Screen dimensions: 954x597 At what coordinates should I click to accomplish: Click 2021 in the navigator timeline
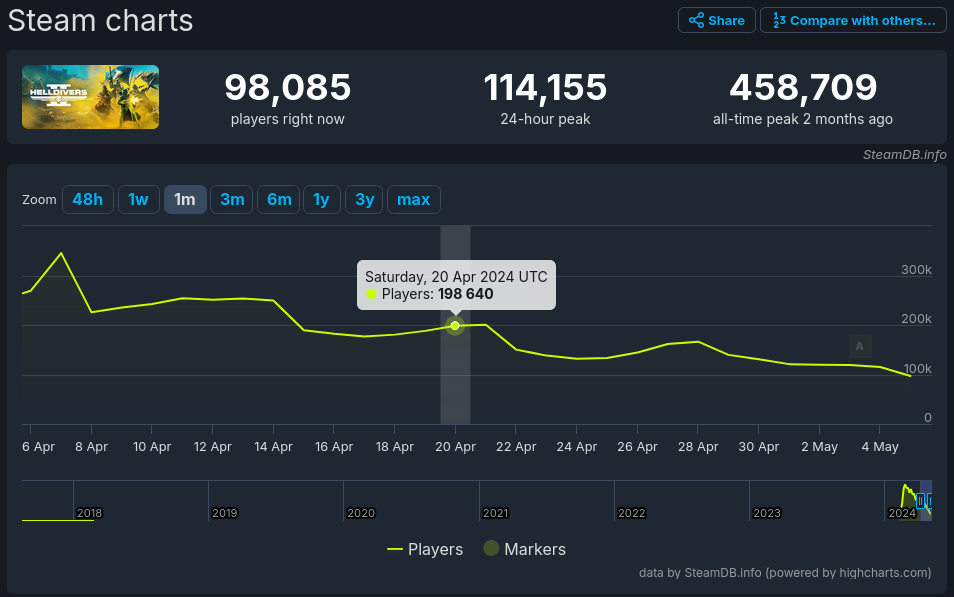(495, 513)
